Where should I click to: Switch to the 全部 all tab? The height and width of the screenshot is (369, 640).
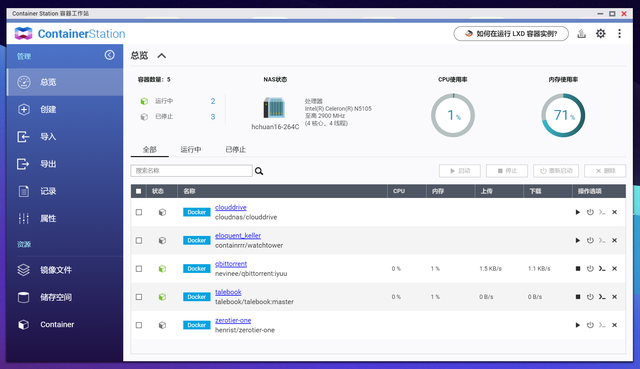(x=149, y=149)
